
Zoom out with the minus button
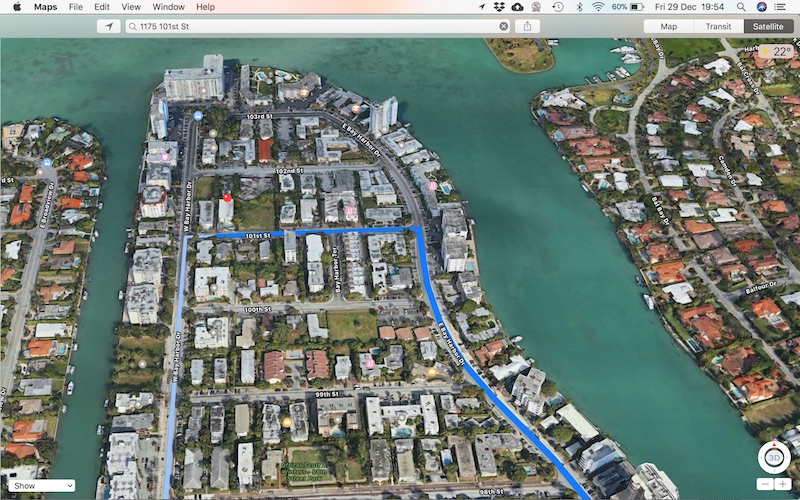tap(764, 484)
